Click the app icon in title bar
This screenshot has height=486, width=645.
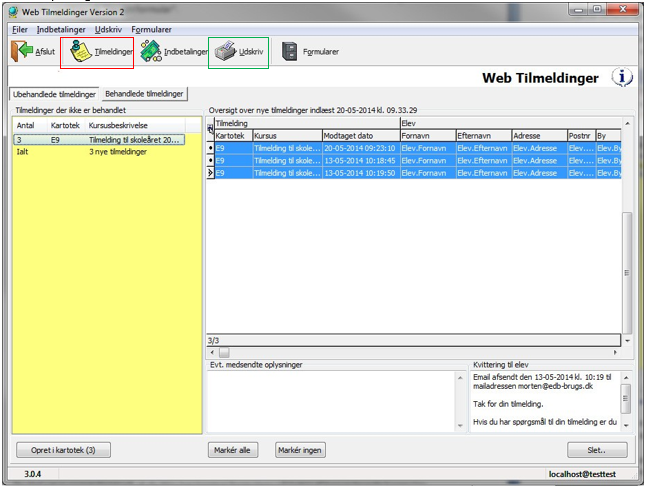coord(14,12)
